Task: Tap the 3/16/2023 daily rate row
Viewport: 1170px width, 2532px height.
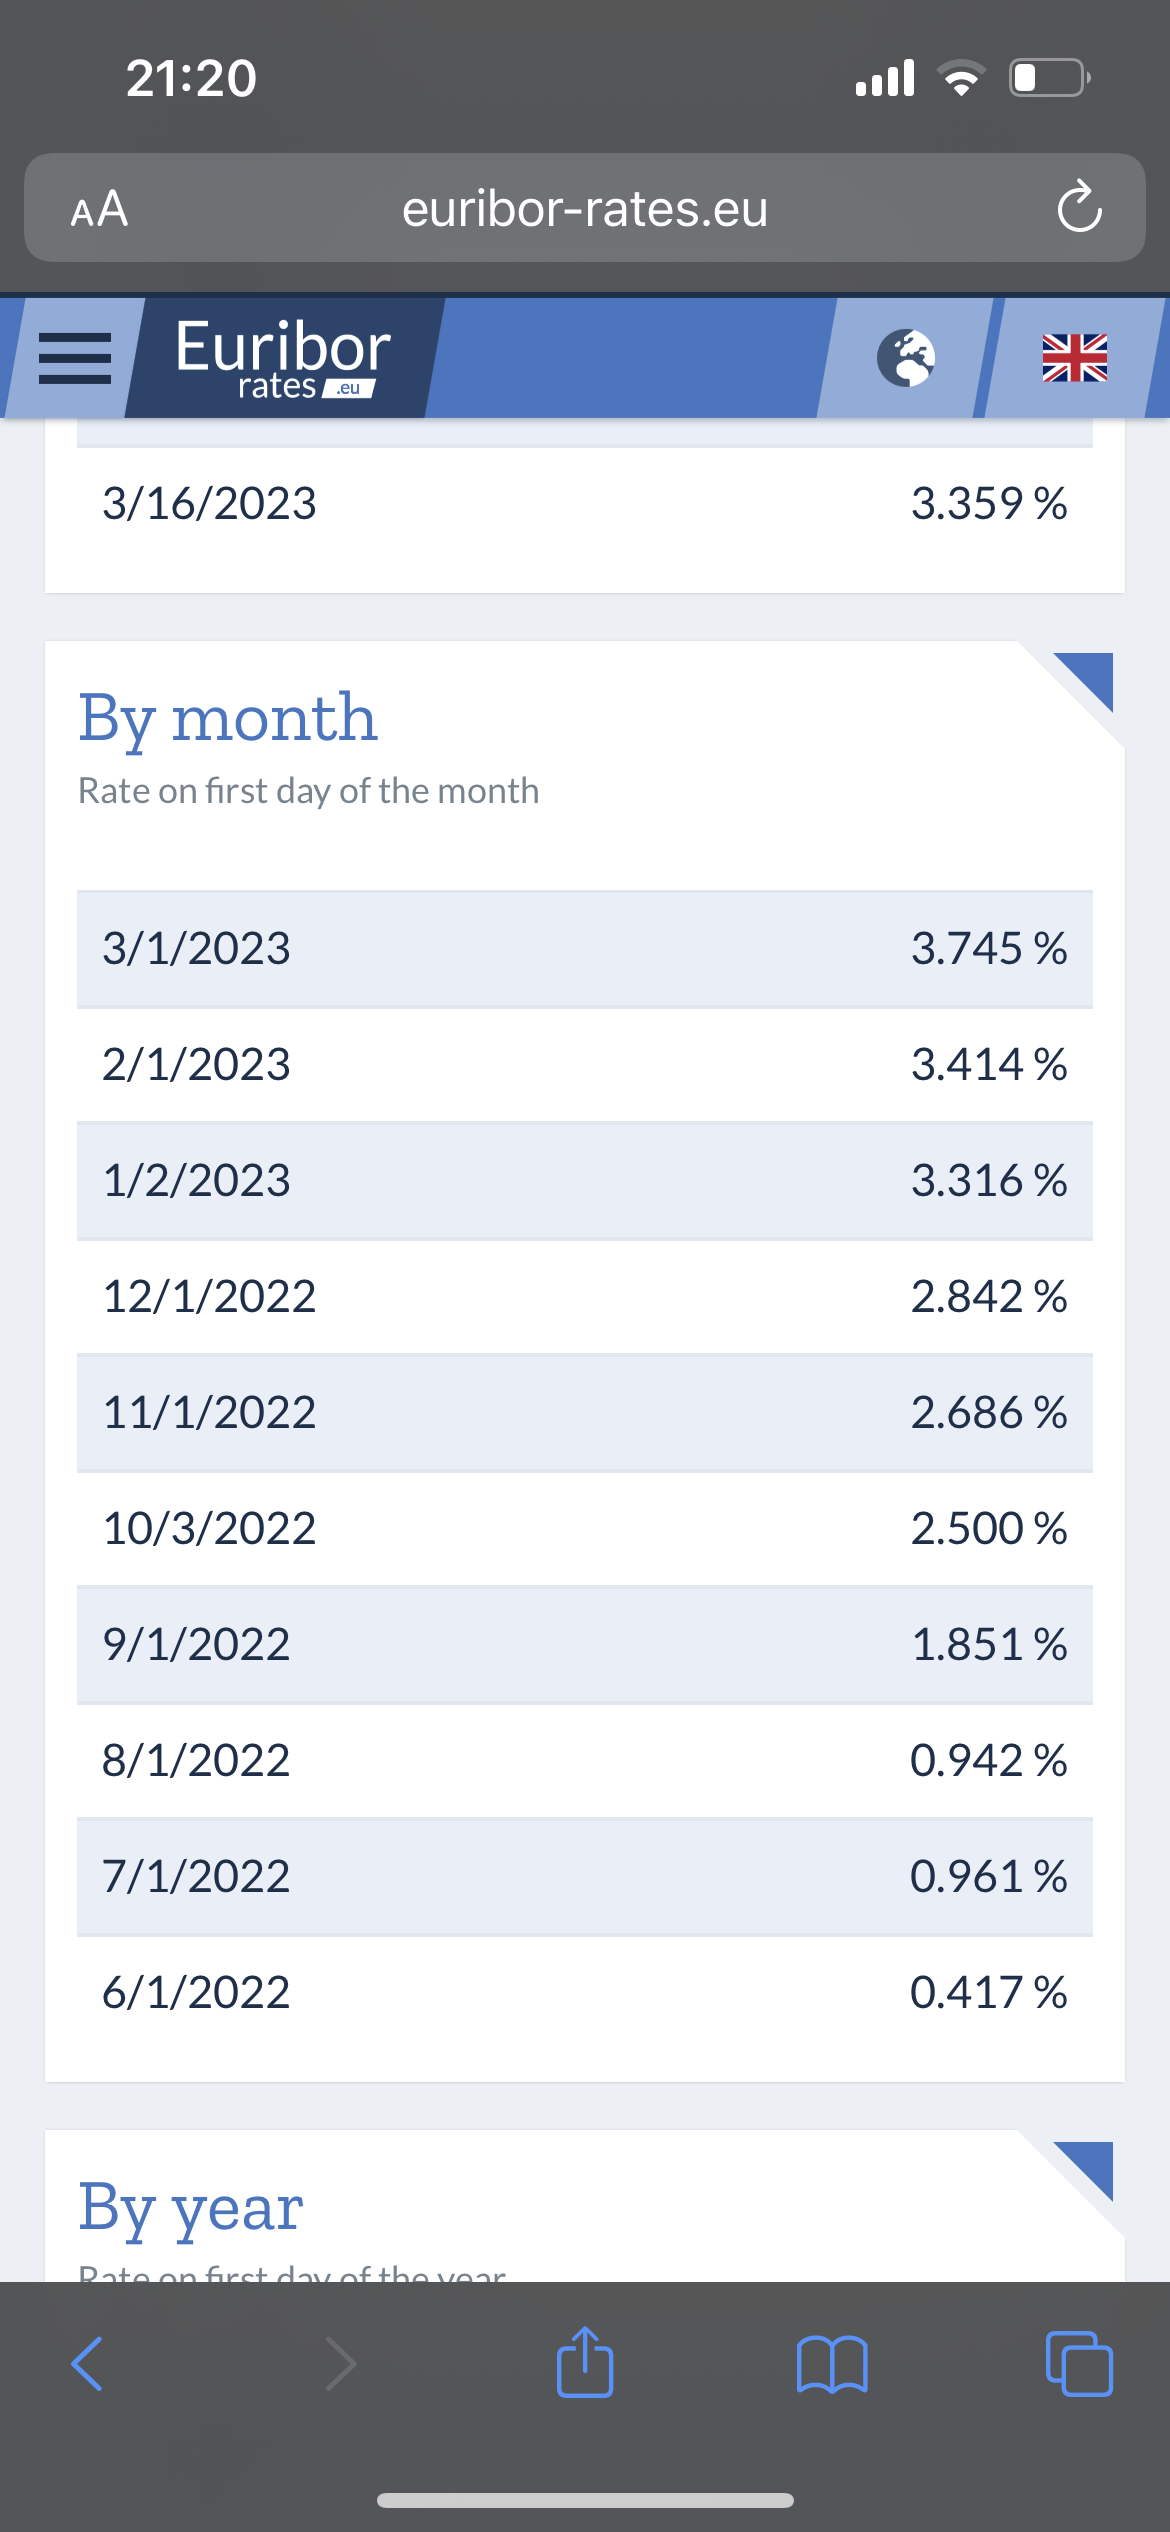Action: tap(585, 503)
